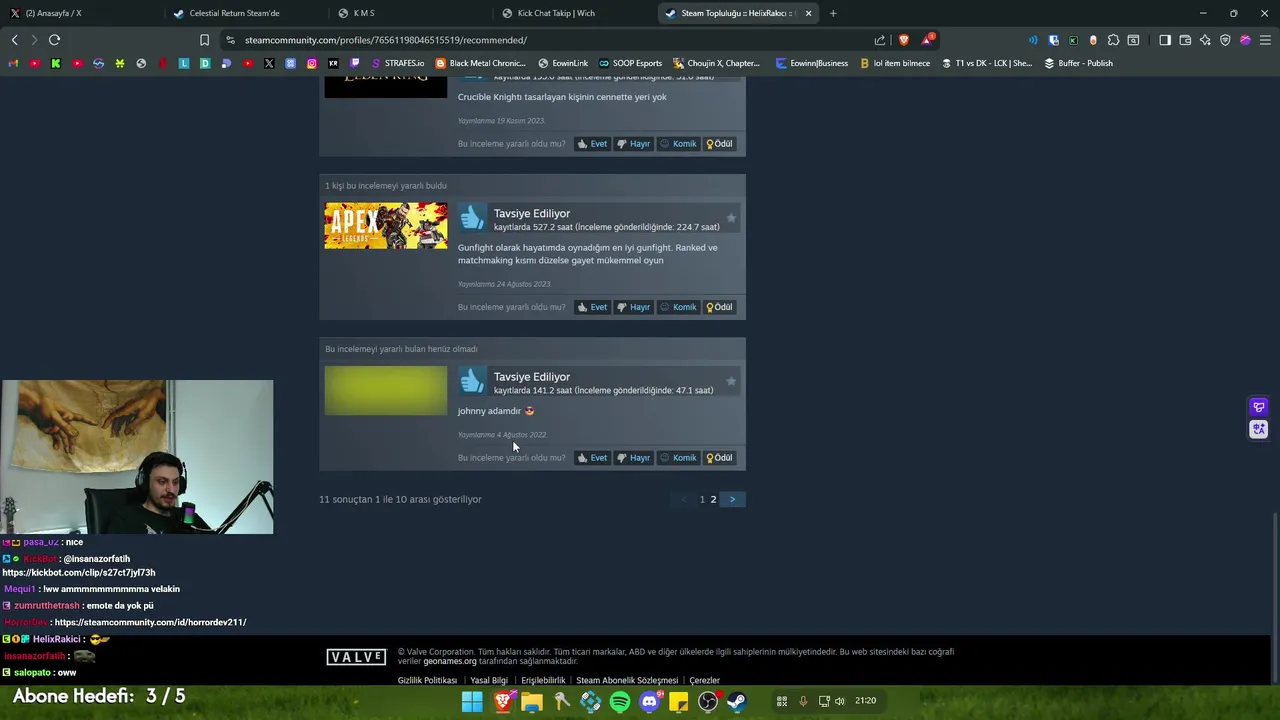Open Brave Rewards triangle icon
Viewport: 1280px width, 720px height.
tap(928, 40)
